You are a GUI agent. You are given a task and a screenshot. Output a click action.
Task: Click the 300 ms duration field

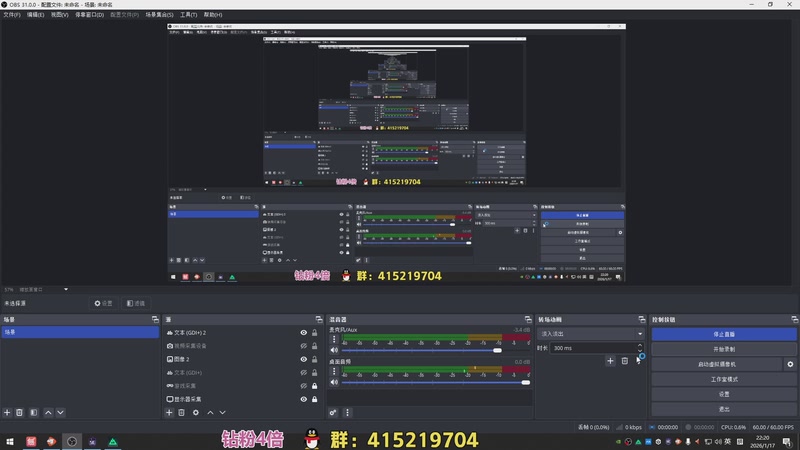593,348
